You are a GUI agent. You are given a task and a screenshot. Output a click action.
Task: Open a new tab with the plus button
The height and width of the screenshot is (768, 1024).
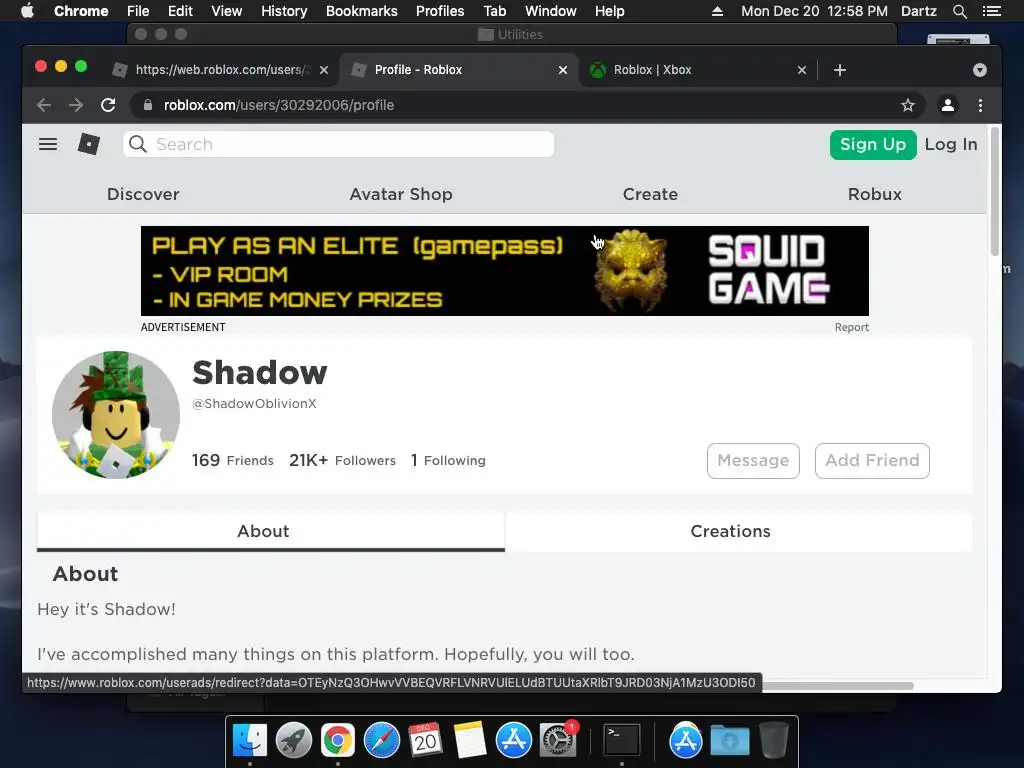(x=840, y=70)
